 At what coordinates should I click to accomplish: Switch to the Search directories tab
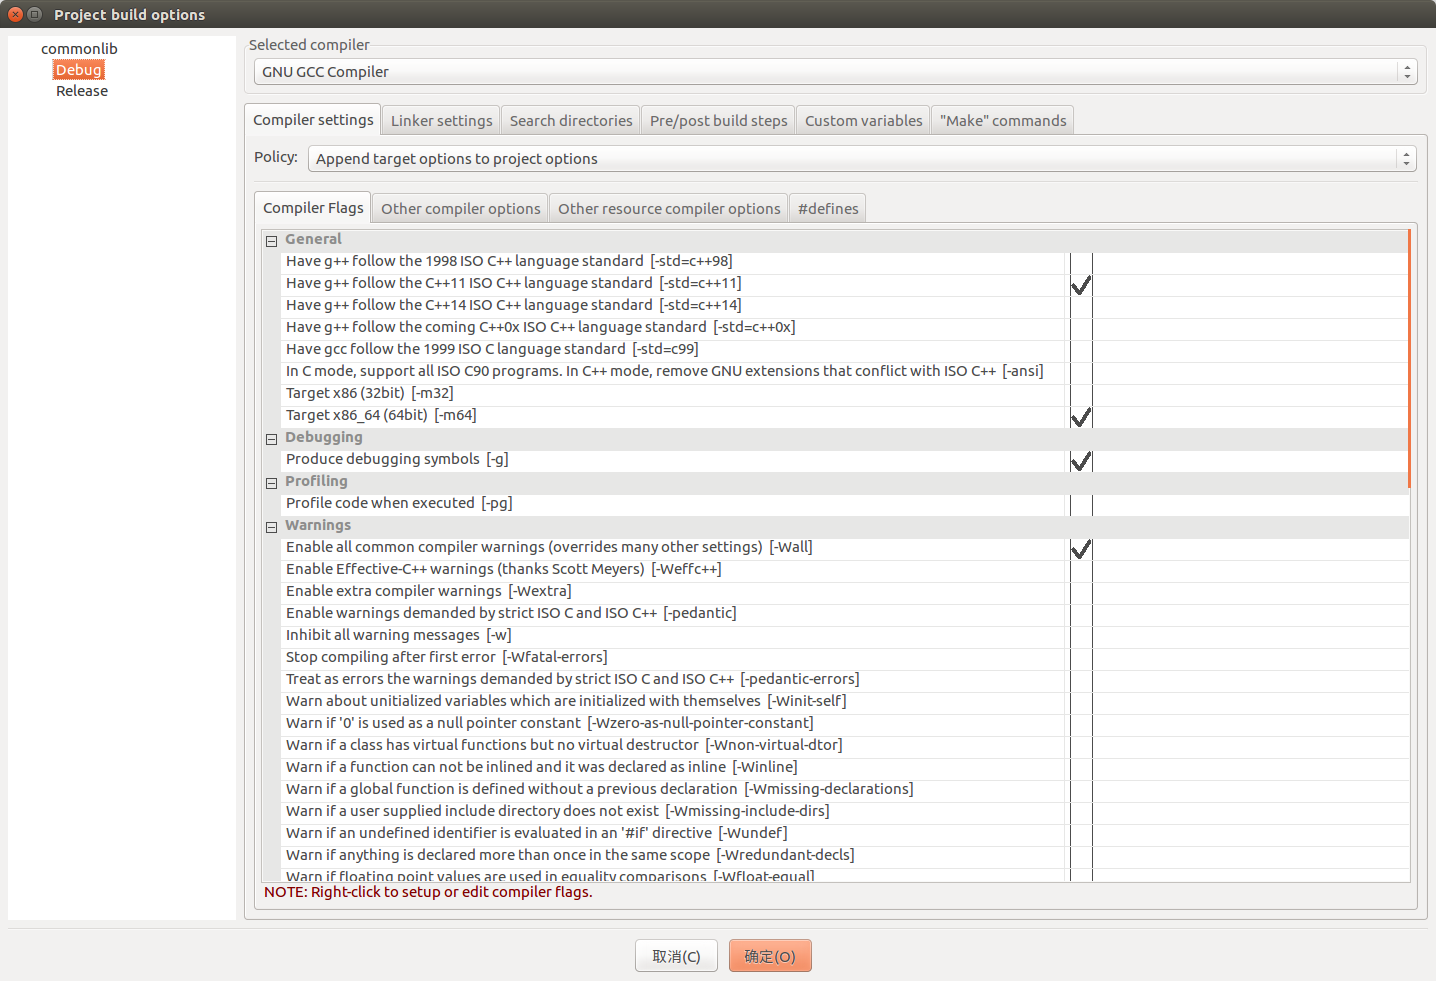tap(570, 119)
